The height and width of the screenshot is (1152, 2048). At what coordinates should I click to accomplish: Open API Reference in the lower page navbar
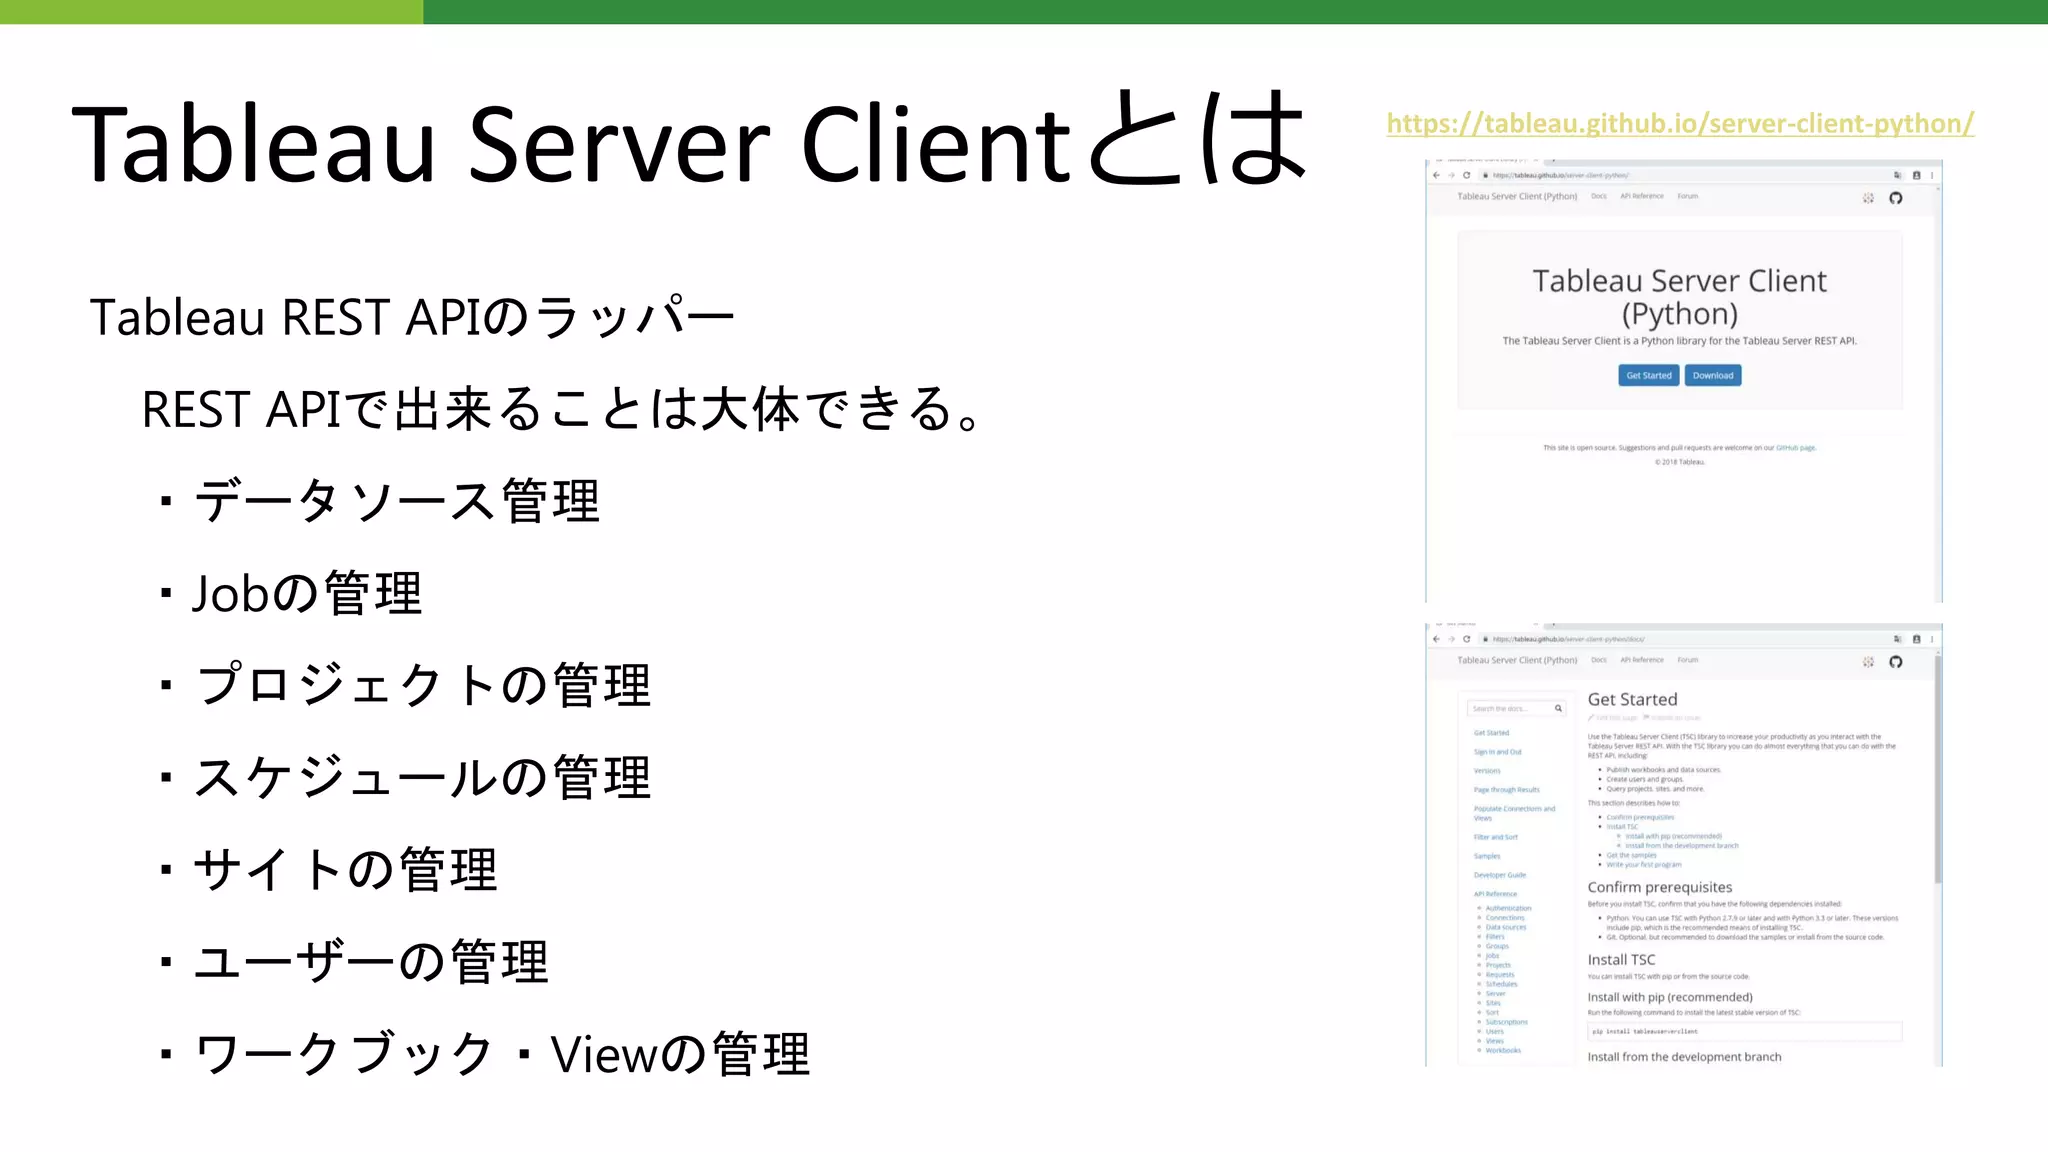(x=1642, y=660)
